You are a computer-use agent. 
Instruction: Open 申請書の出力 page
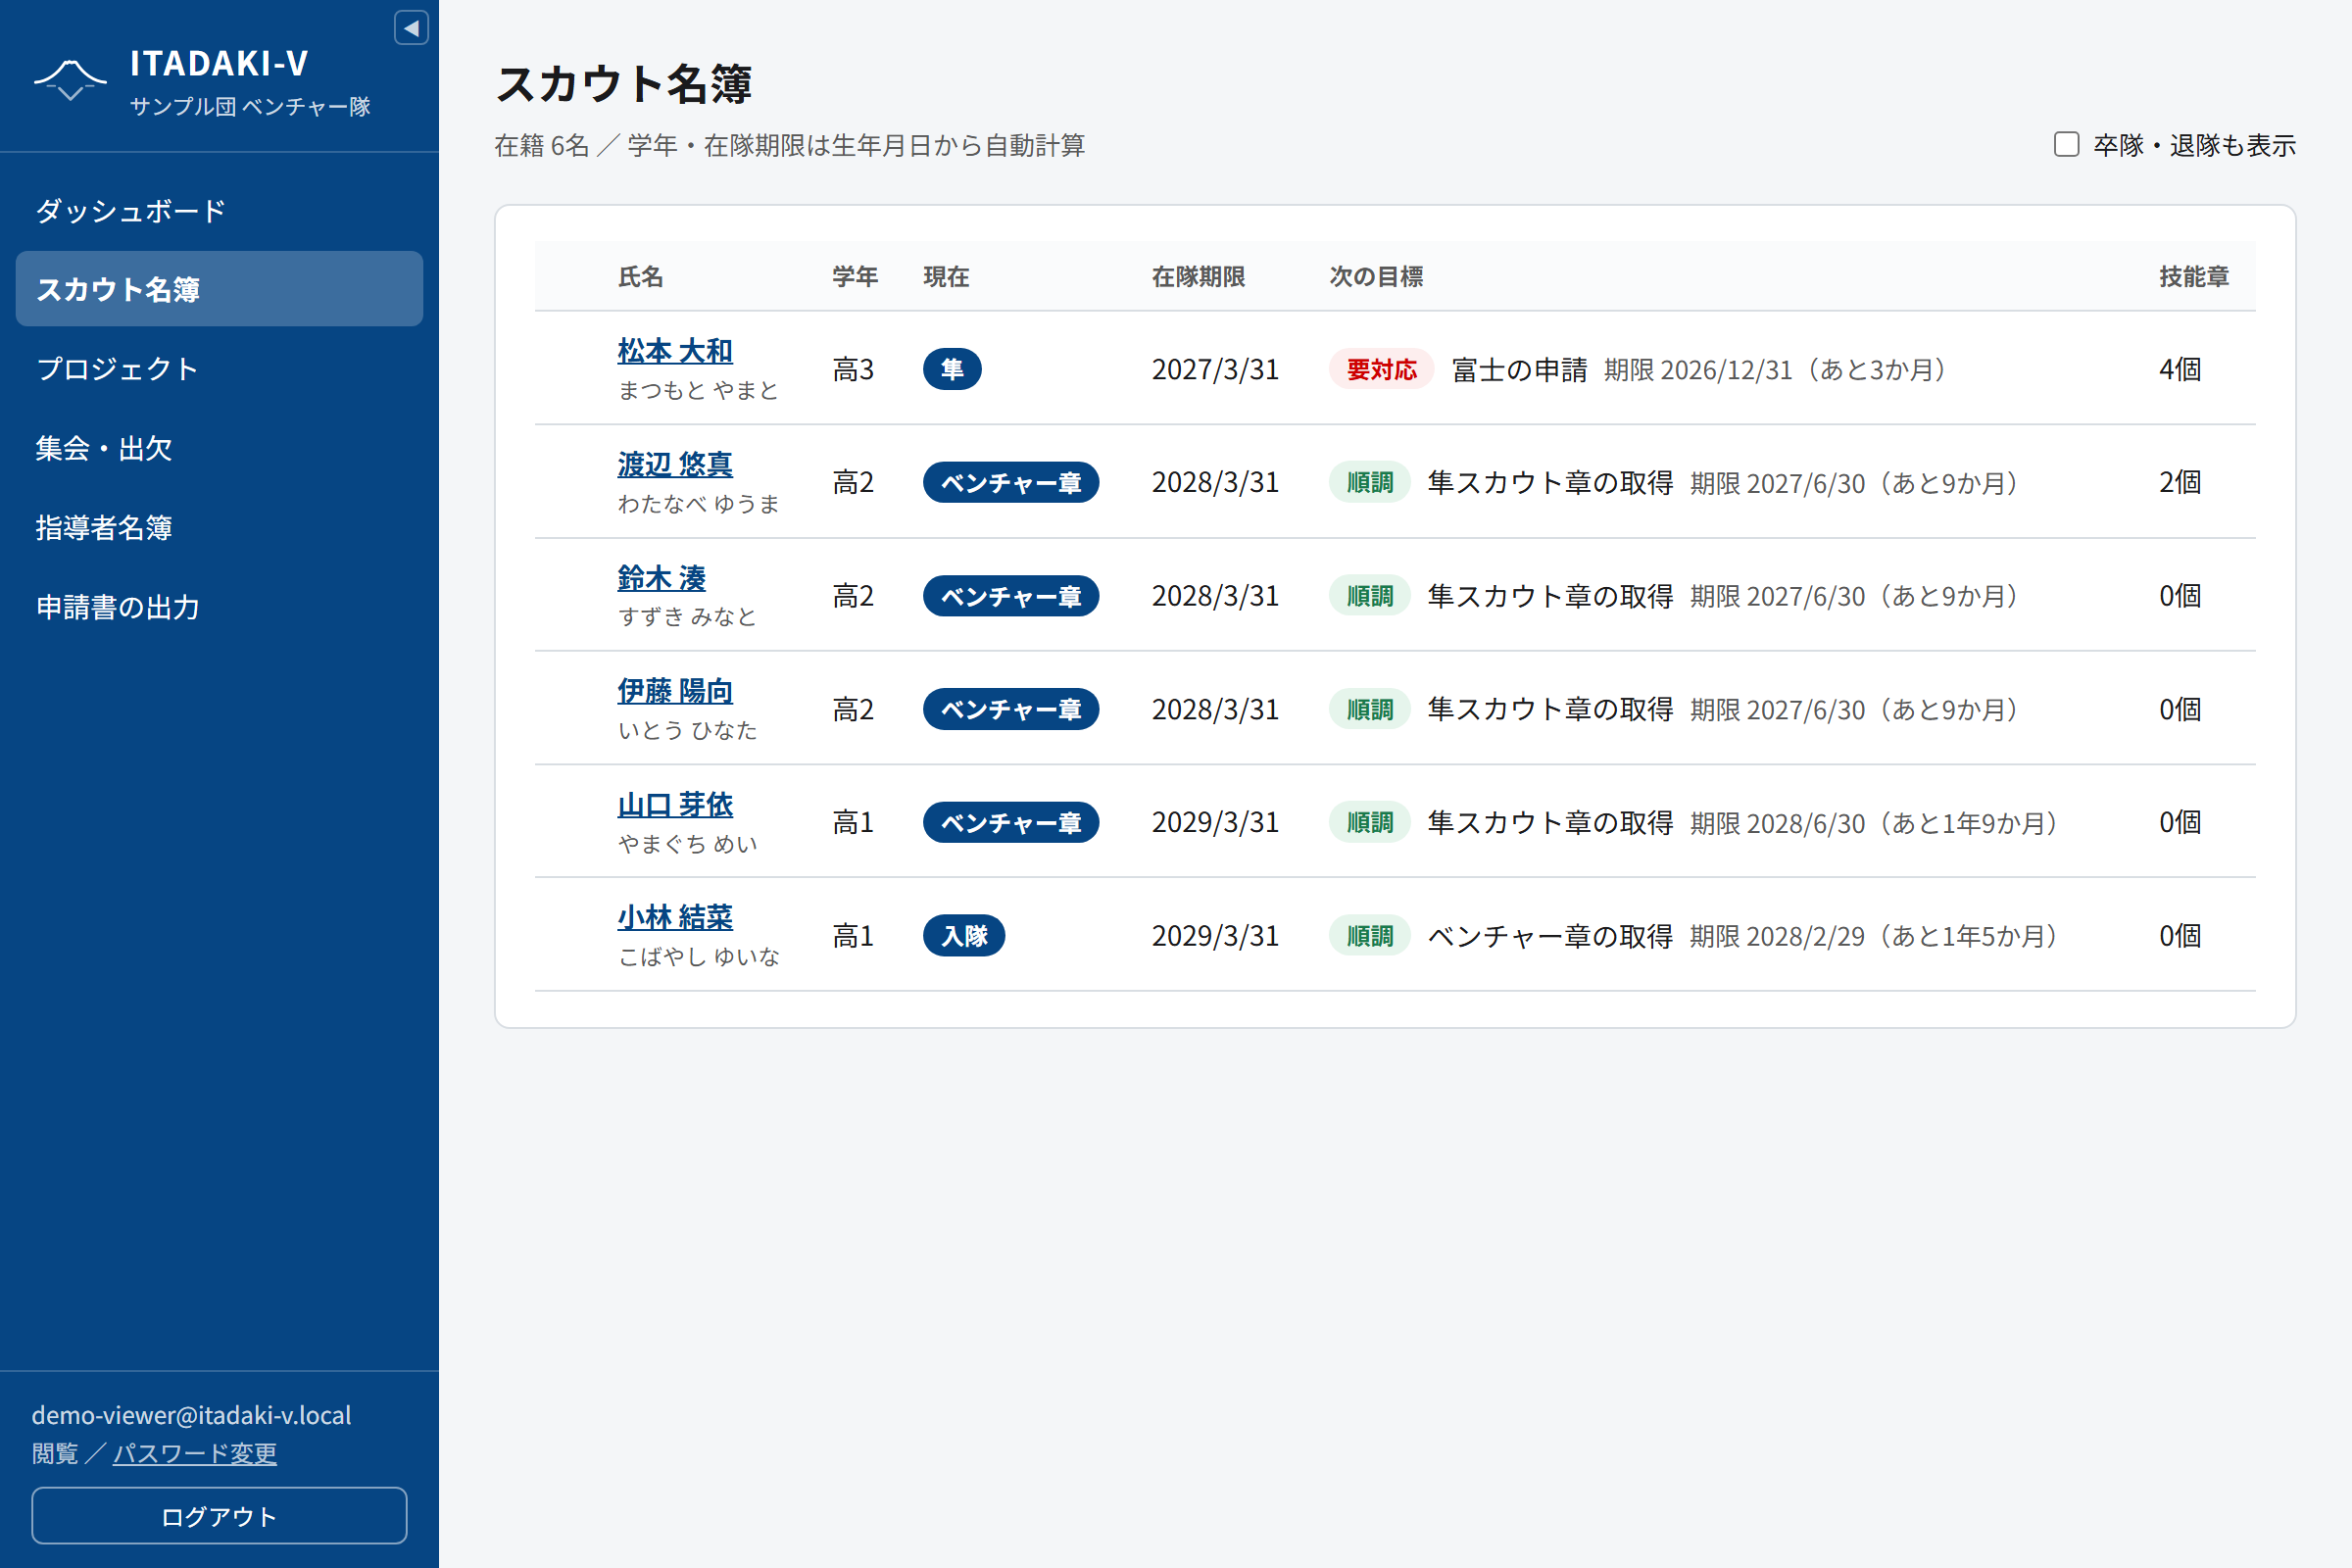tap(219, 607)
